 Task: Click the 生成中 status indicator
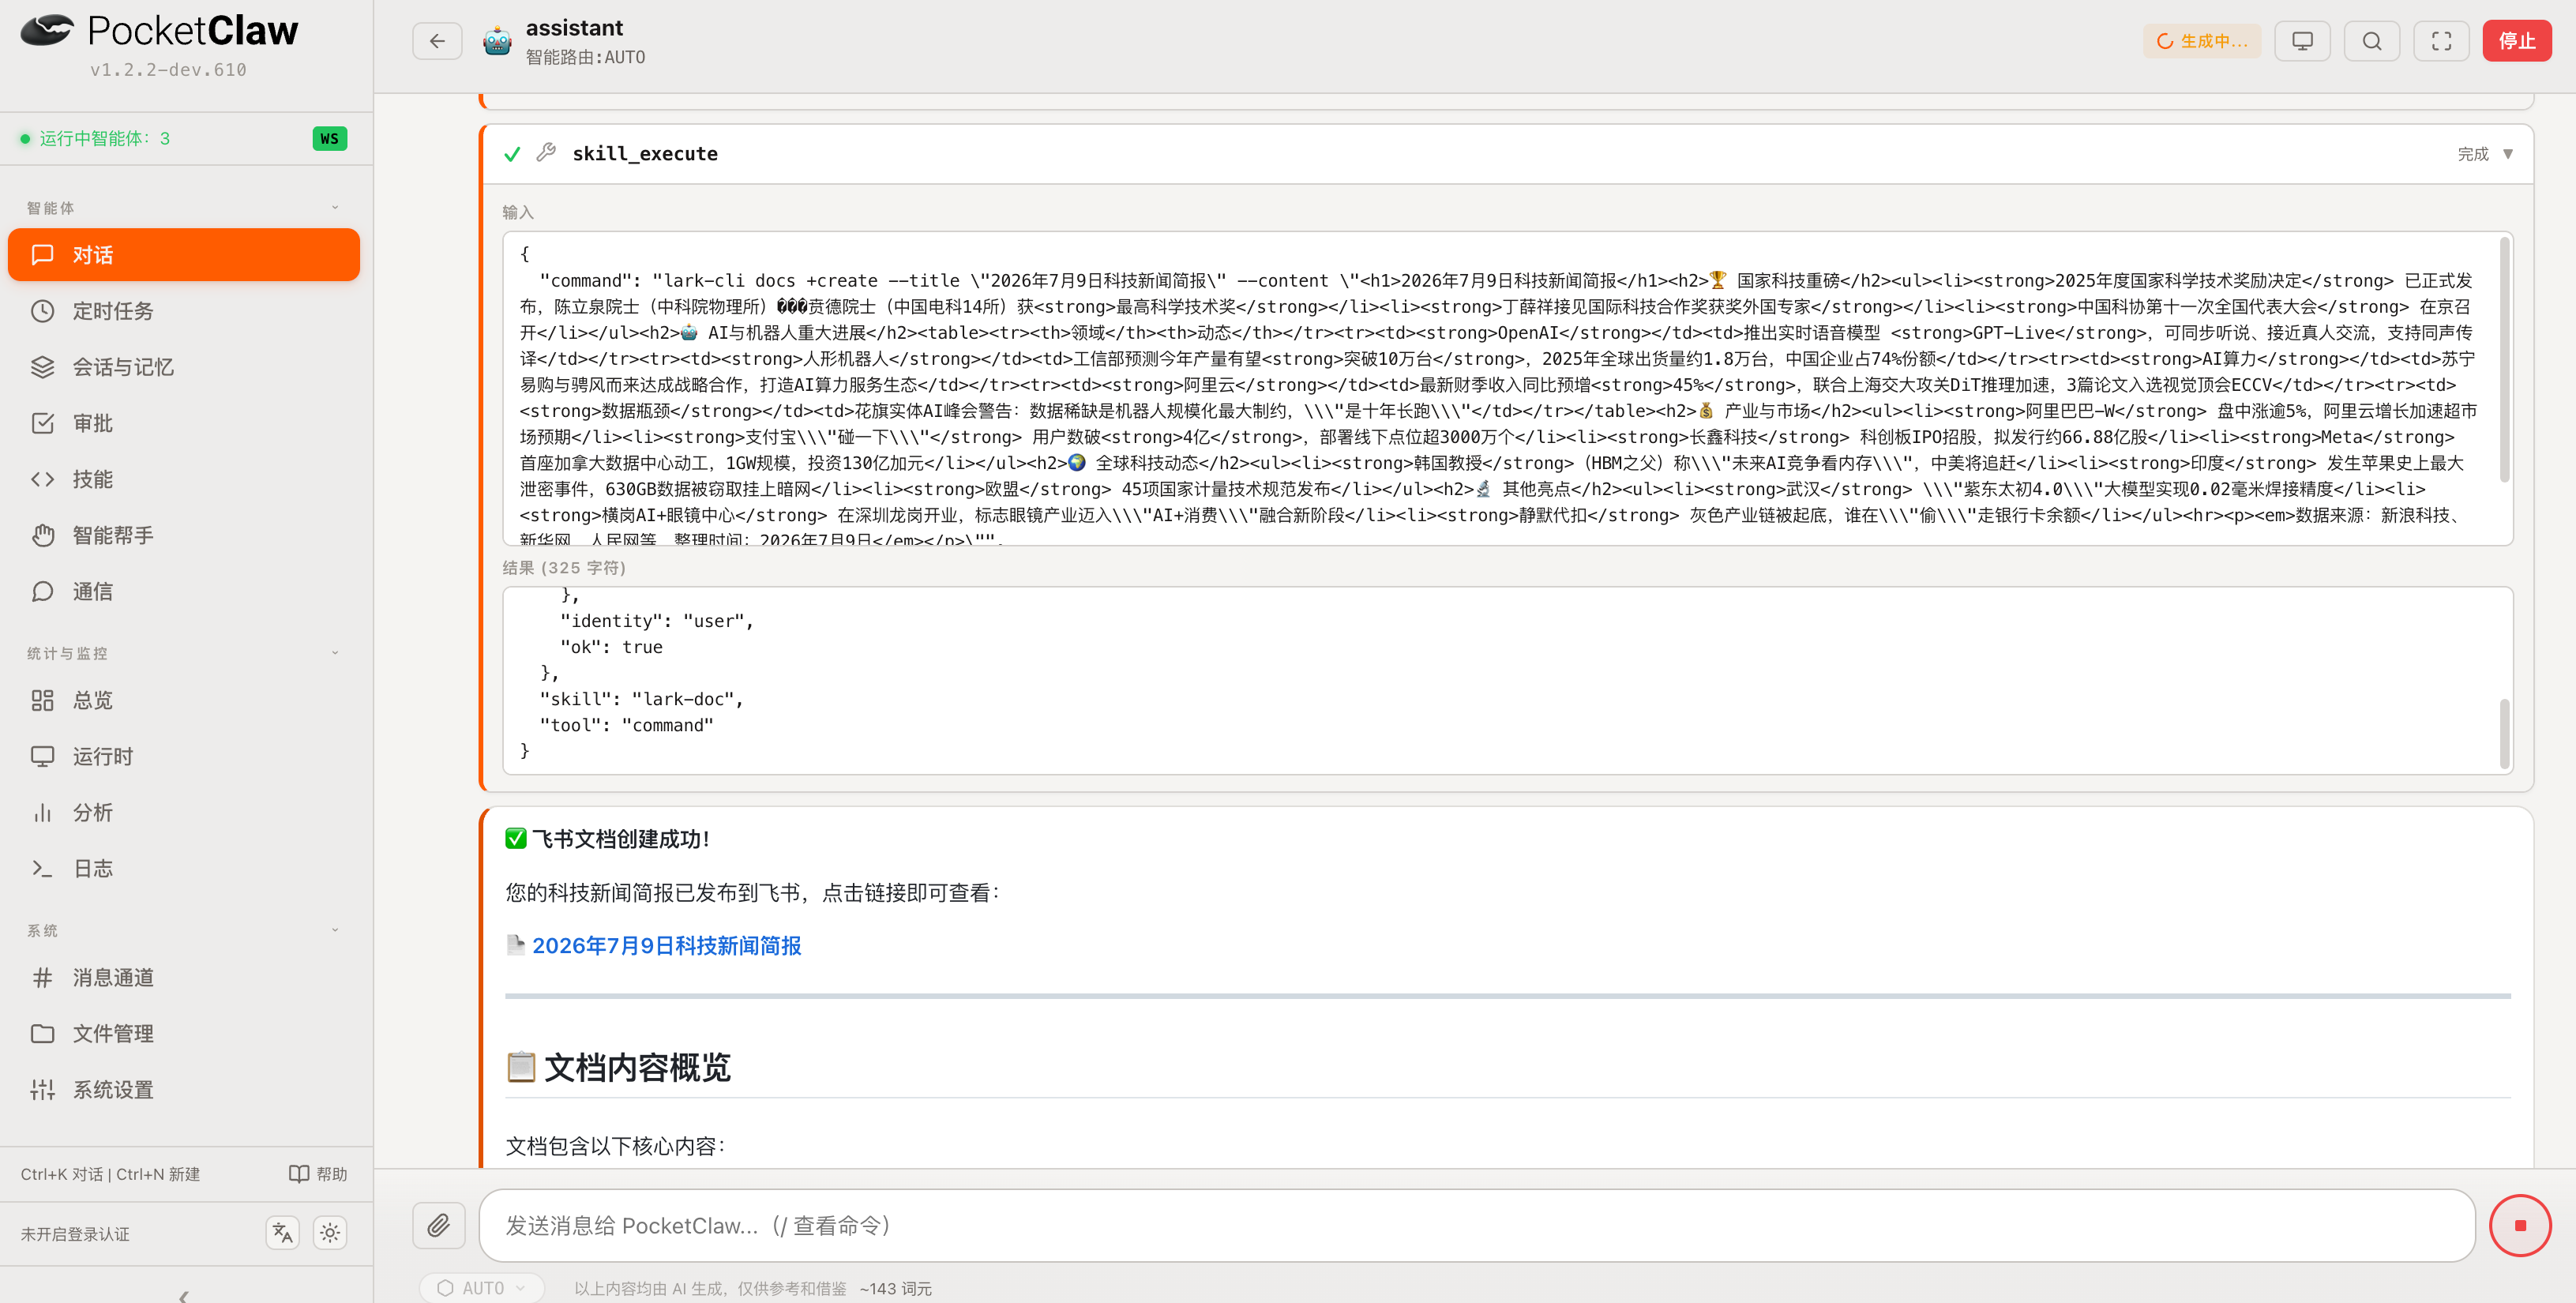[x=2202, y=41]
